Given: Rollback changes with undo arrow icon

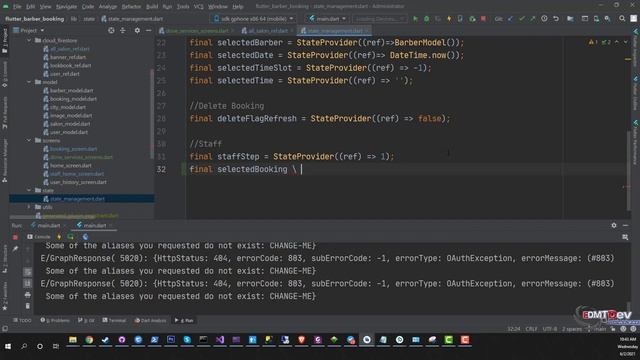Looking at the screenshot, I should [556, 19].
